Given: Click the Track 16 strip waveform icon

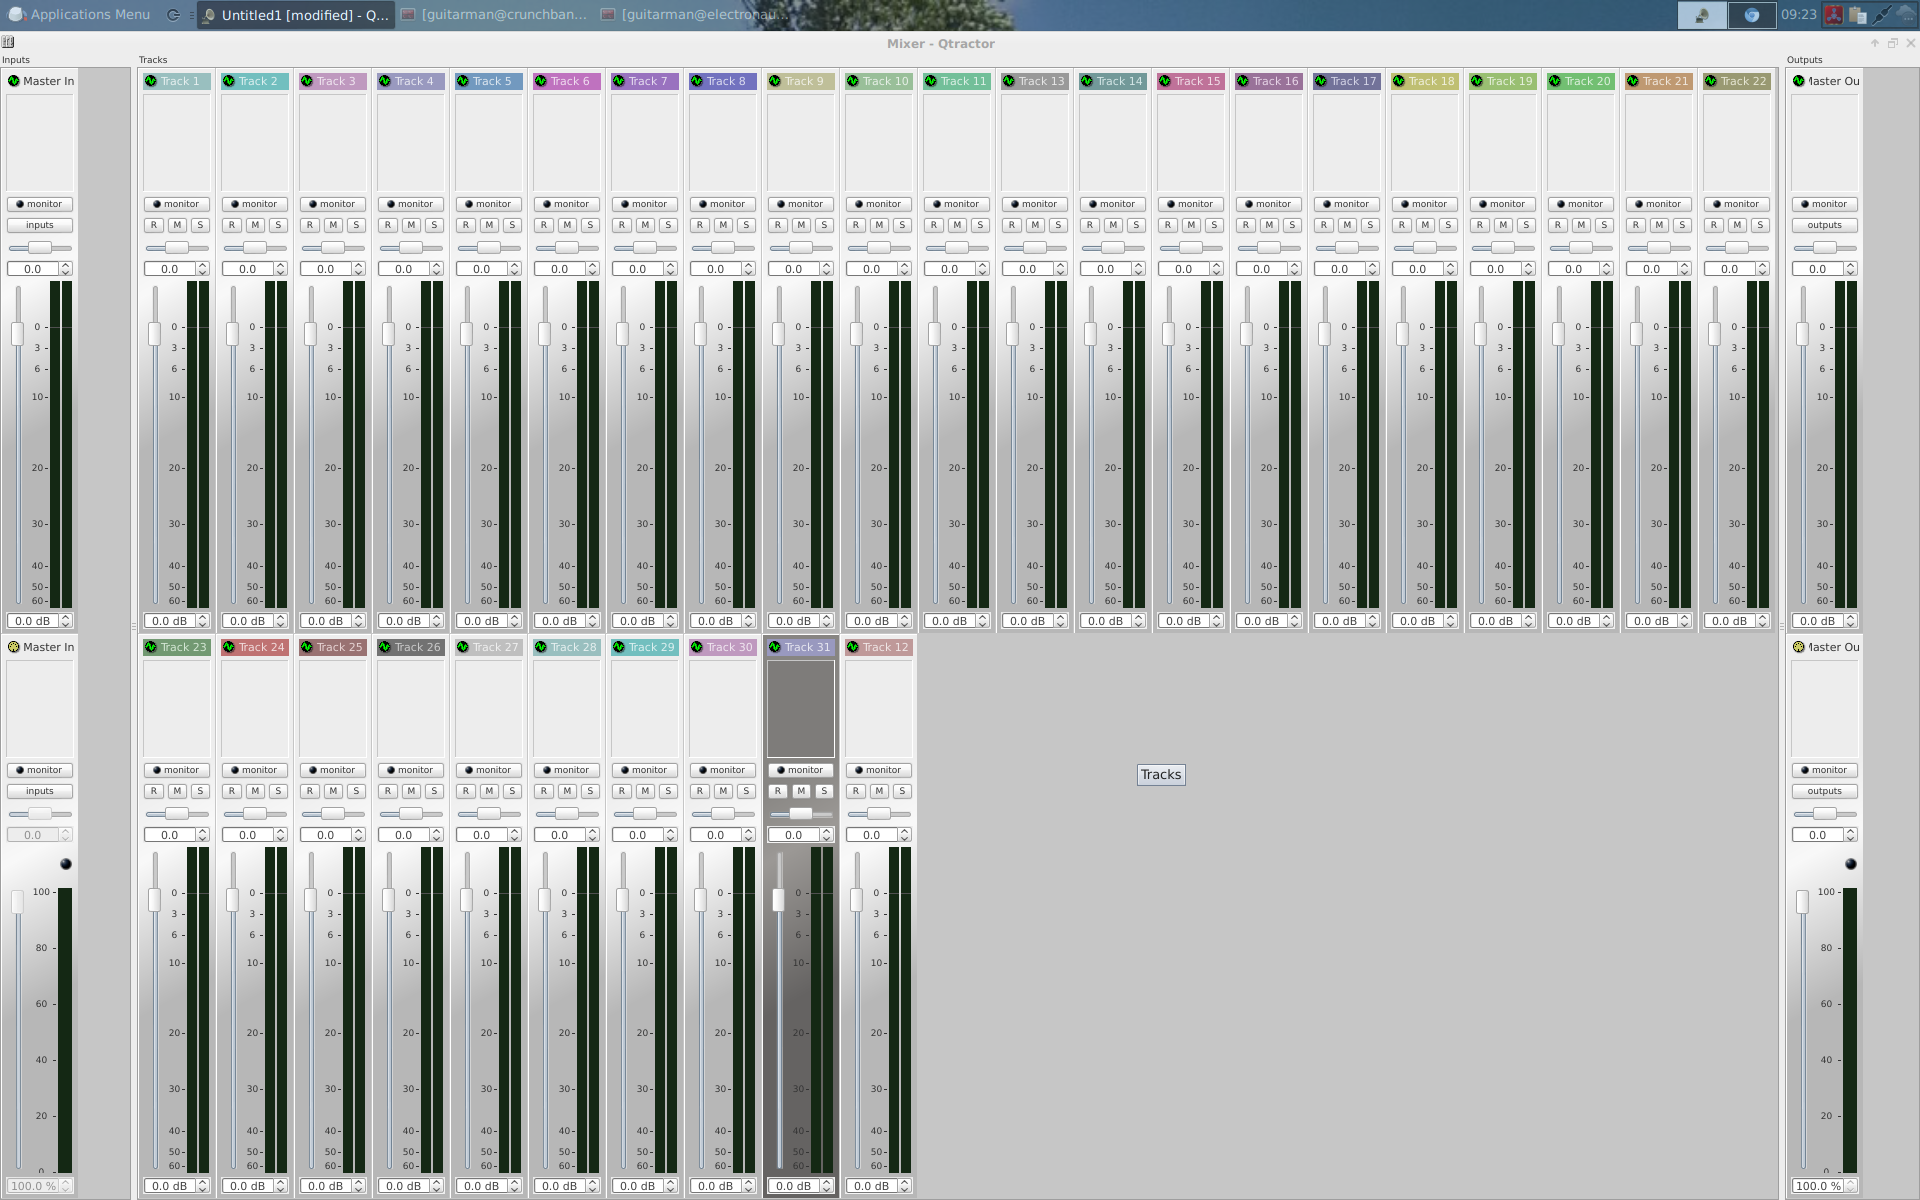Looking at the screenshot, I should click(1243, 81).
